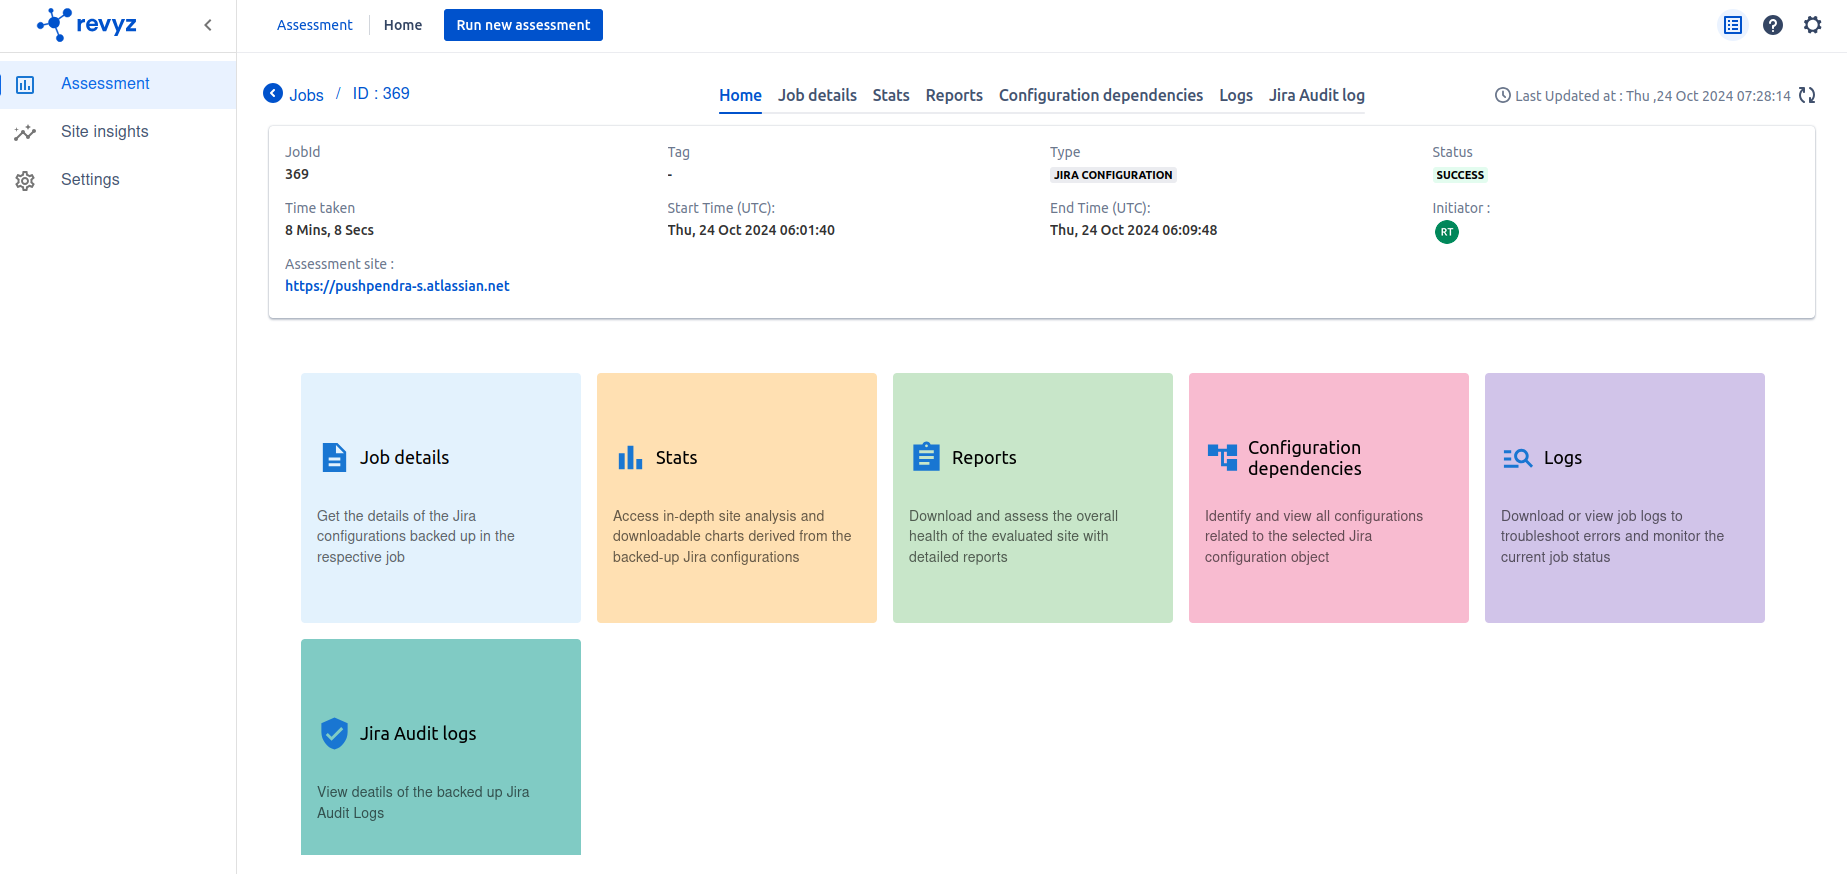The width and height of the screenshot is (1847, 874).
Task: Click the RT initiator avatar
Action: pyautogui.click(x=1447, y=232)
